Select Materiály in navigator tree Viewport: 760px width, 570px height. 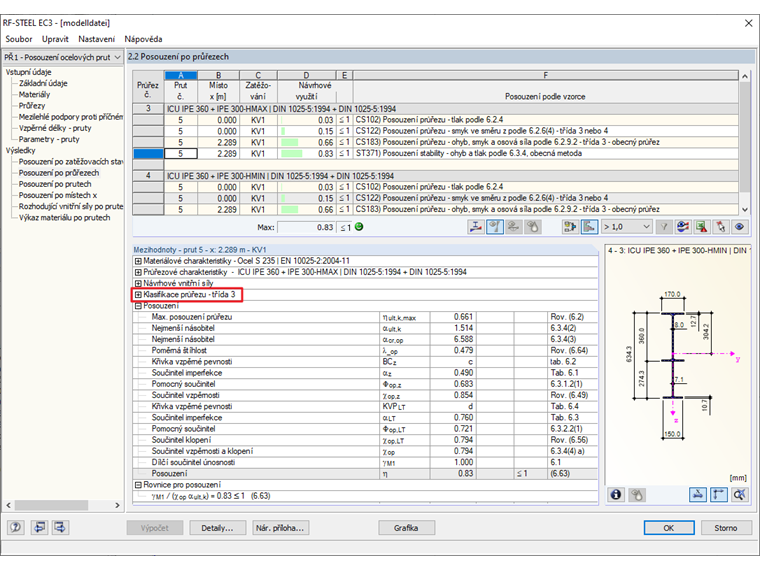[x=34, y=95]
